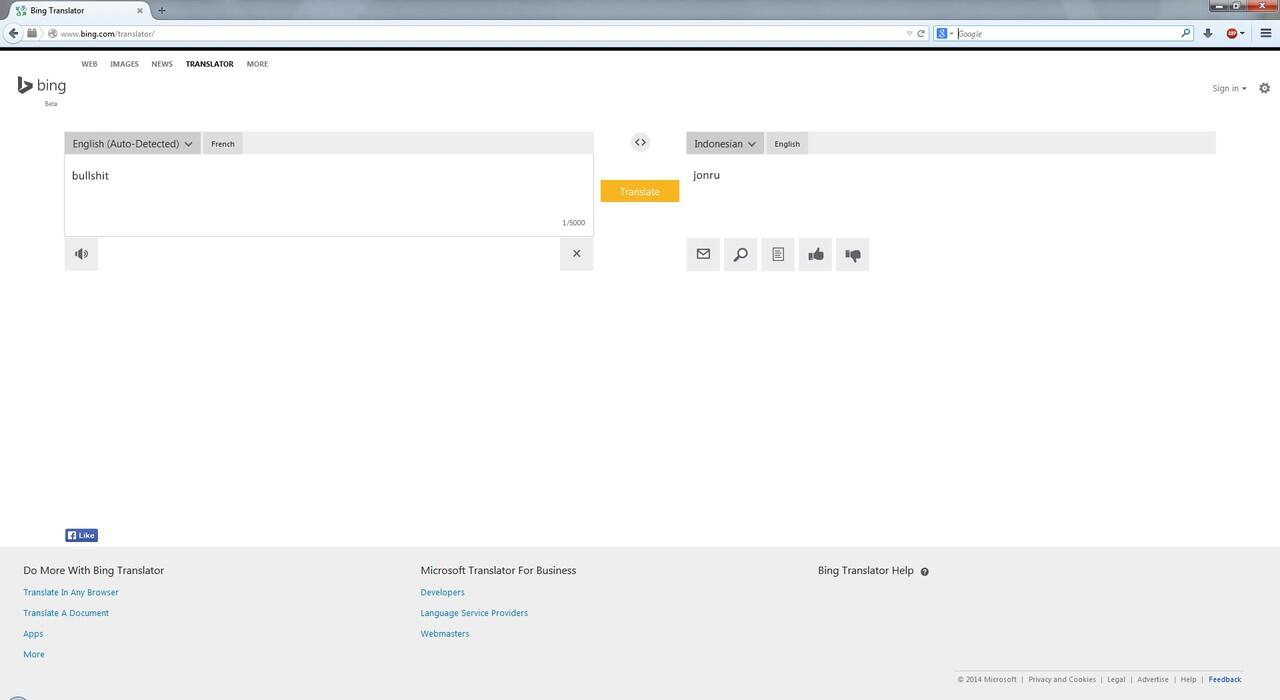This screenshot has height=700, width=1280.
Task: Open the Apps link
Action: (33, 634)
